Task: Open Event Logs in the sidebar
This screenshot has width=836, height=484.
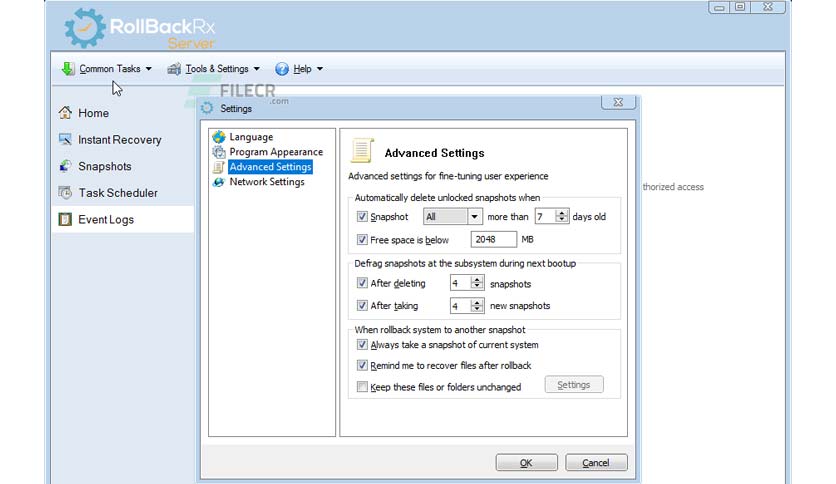Action: [x=123, y=219]
